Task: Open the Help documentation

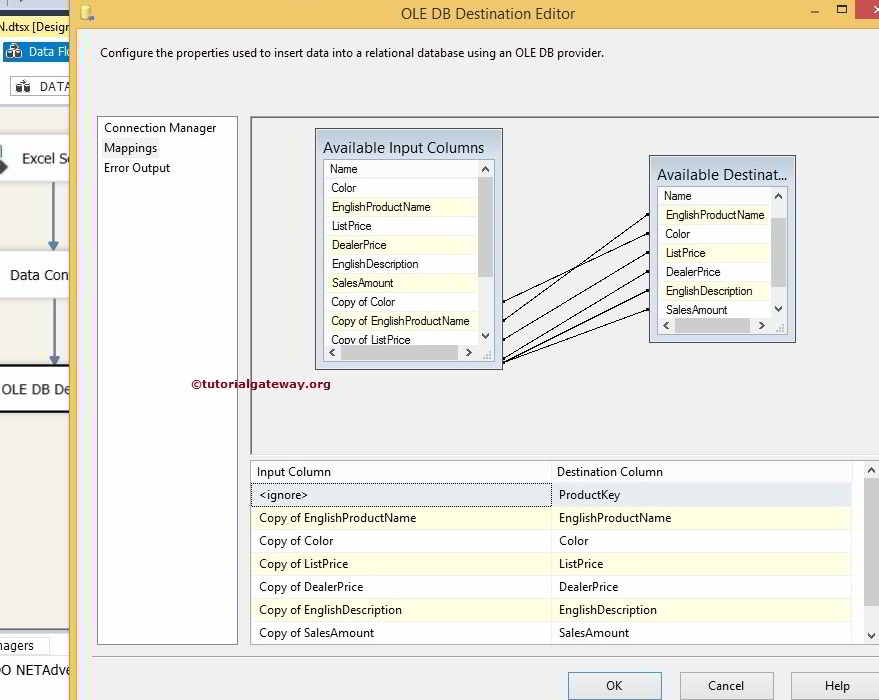Action: click(x=836, y=685)
